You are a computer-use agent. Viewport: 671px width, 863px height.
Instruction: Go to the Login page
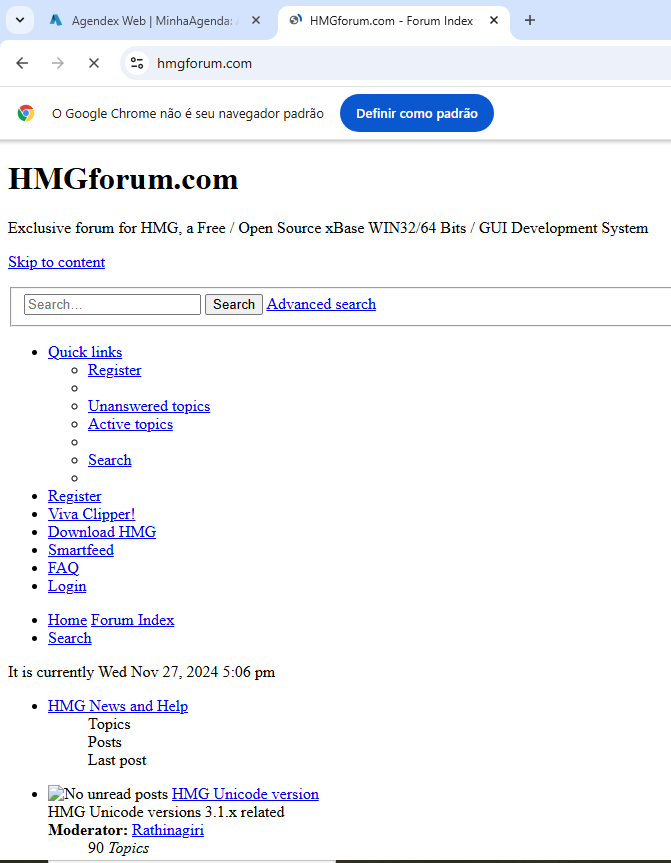pos(67,586)
